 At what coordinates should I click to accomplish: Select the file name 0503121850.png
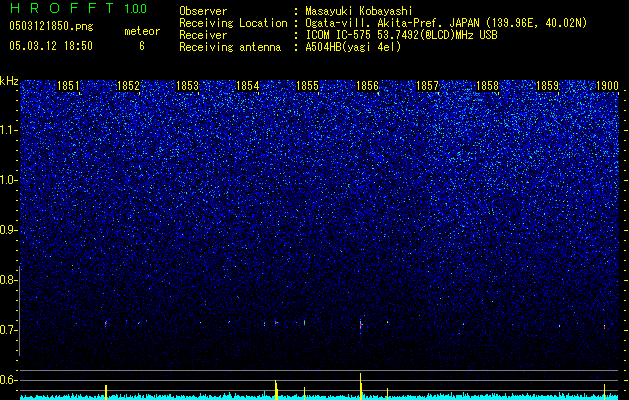pos(51,26)
